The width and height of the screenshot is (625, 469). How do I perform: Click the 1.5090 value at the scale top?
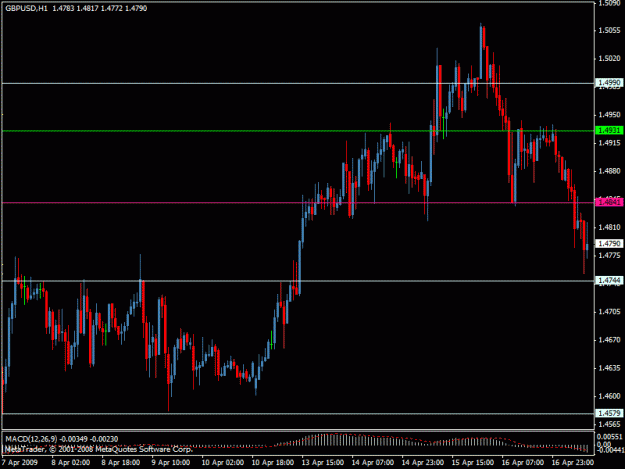click(609, 3)
